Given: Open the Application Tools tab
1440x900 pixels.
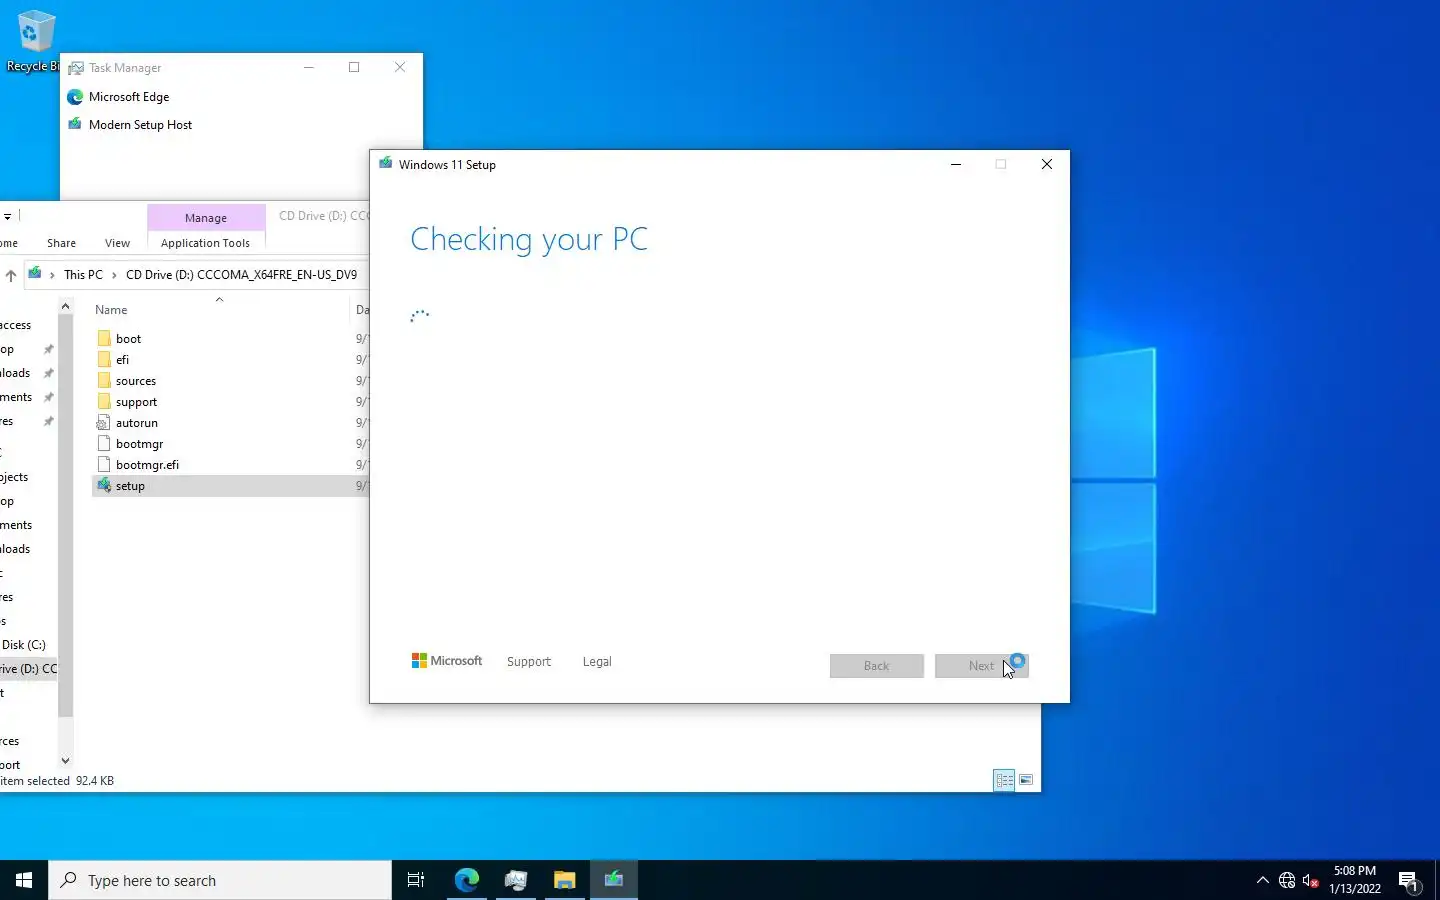Looking at the screenshot, I should [205, 243].
